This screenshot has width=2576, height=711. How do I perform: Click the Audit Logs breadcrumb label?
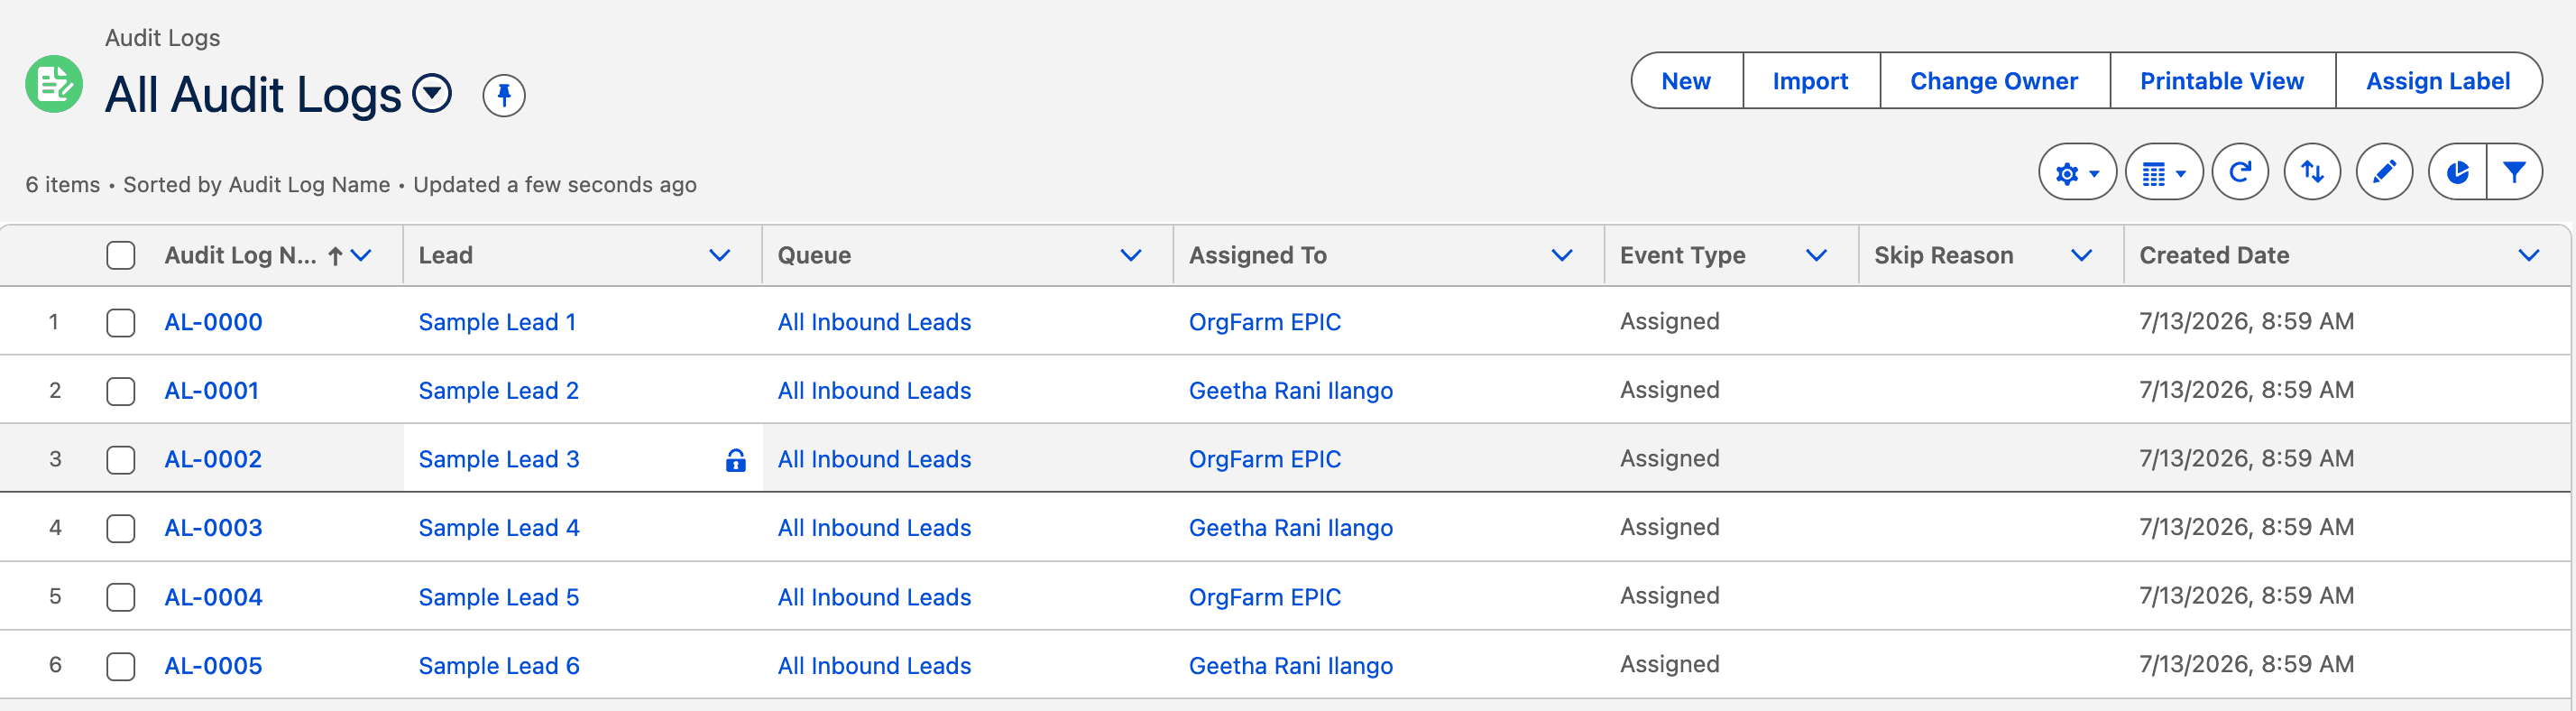tap(162, 38)
